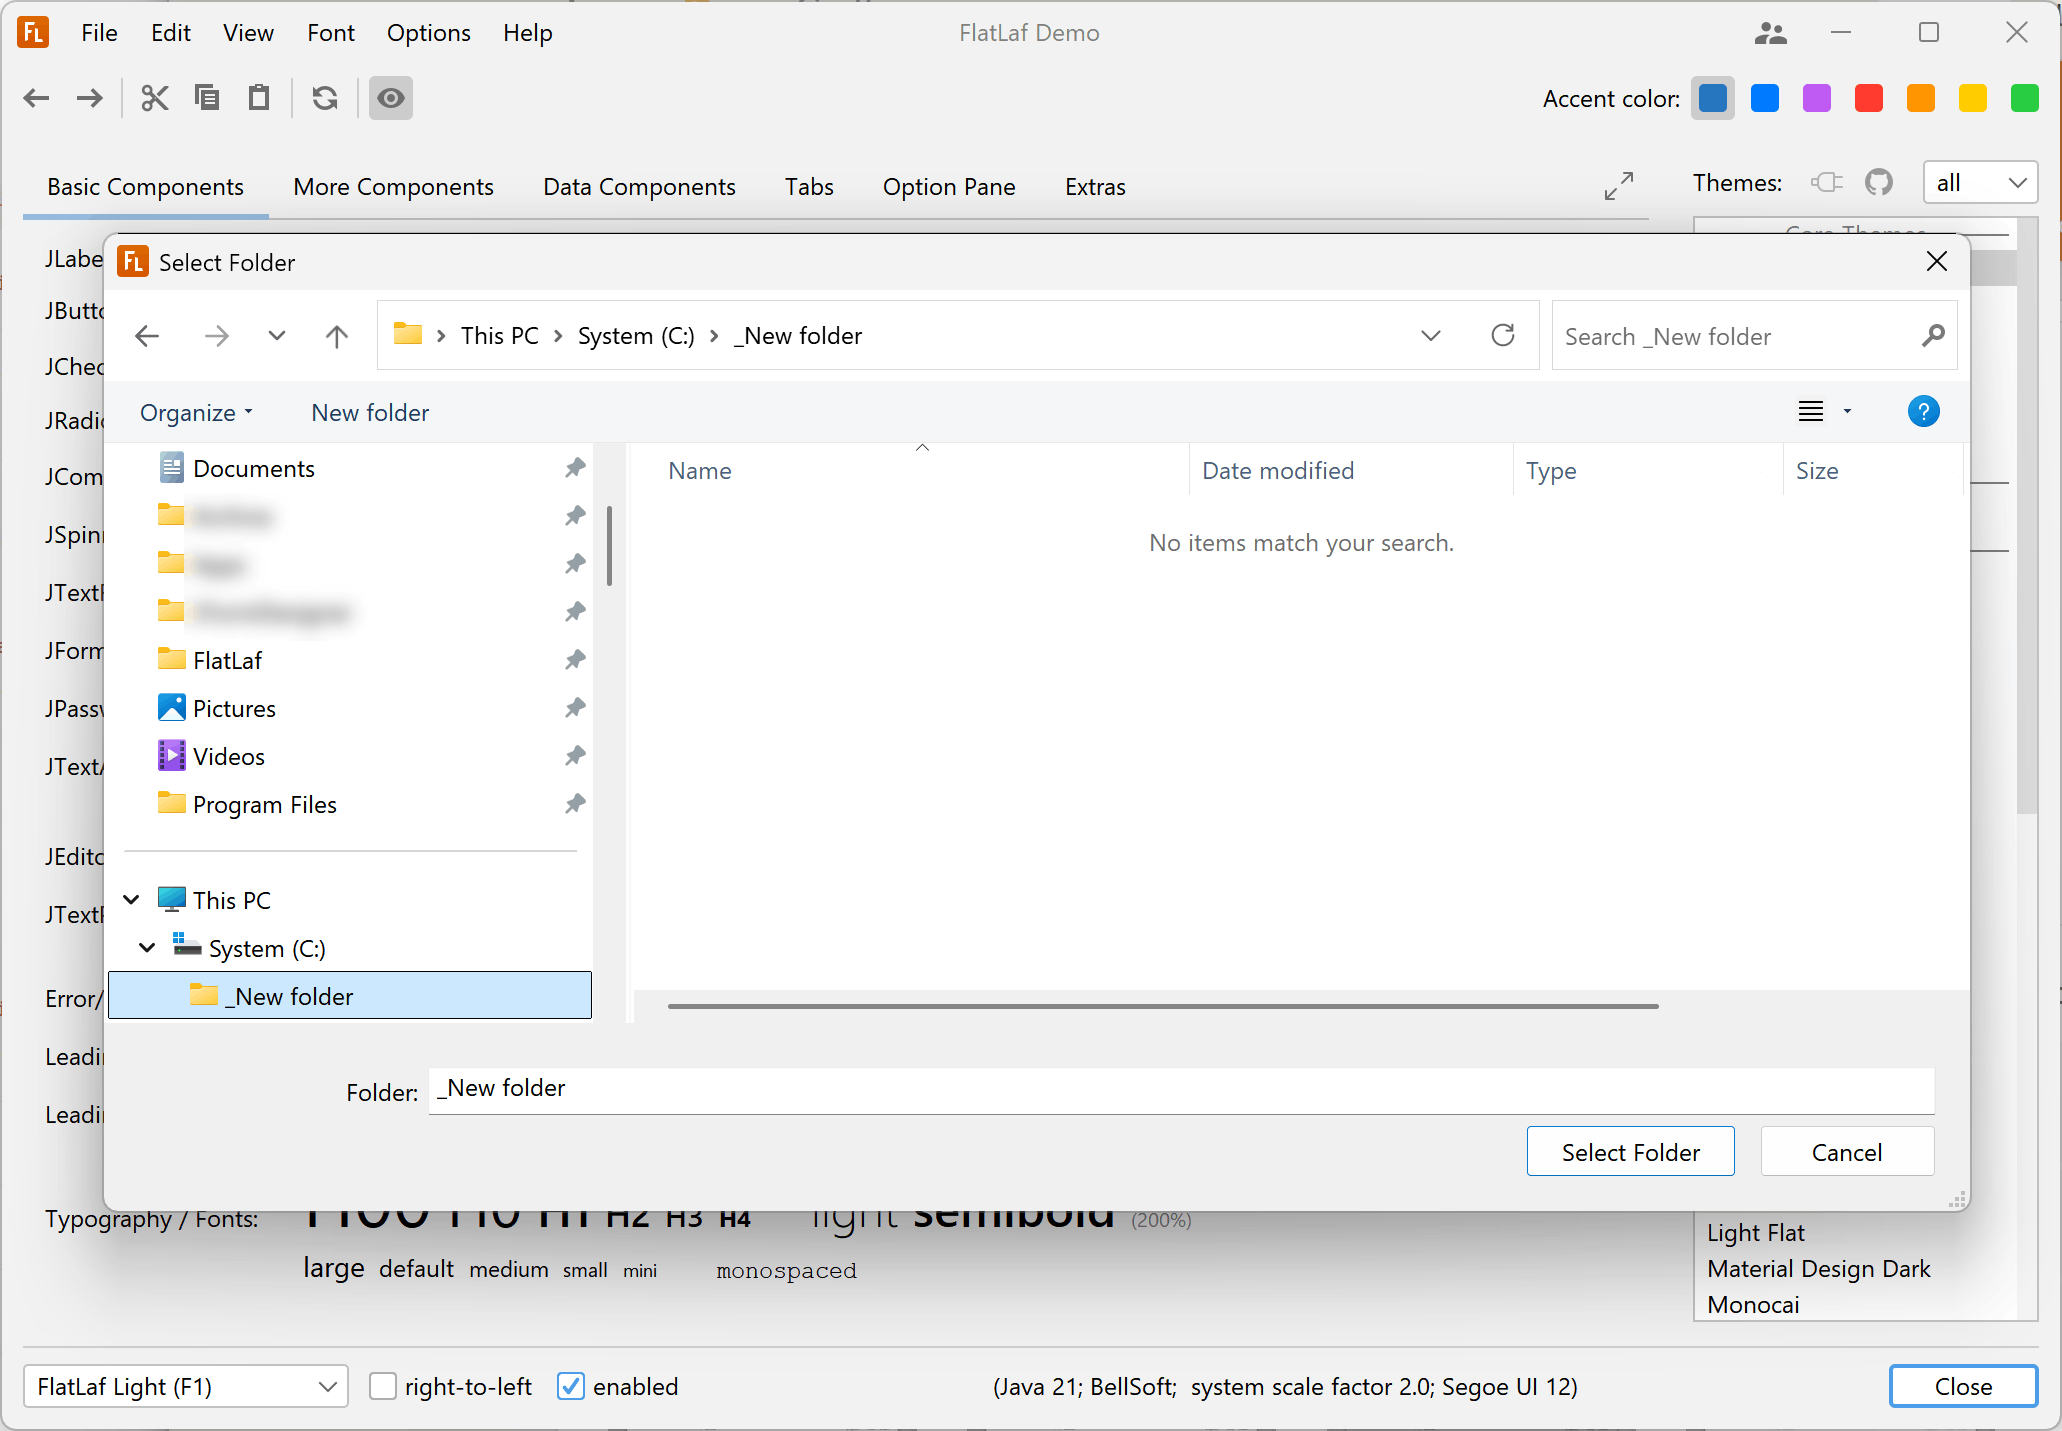
Task: Select _New folder in the tree
Action: [x=350, y=996]
